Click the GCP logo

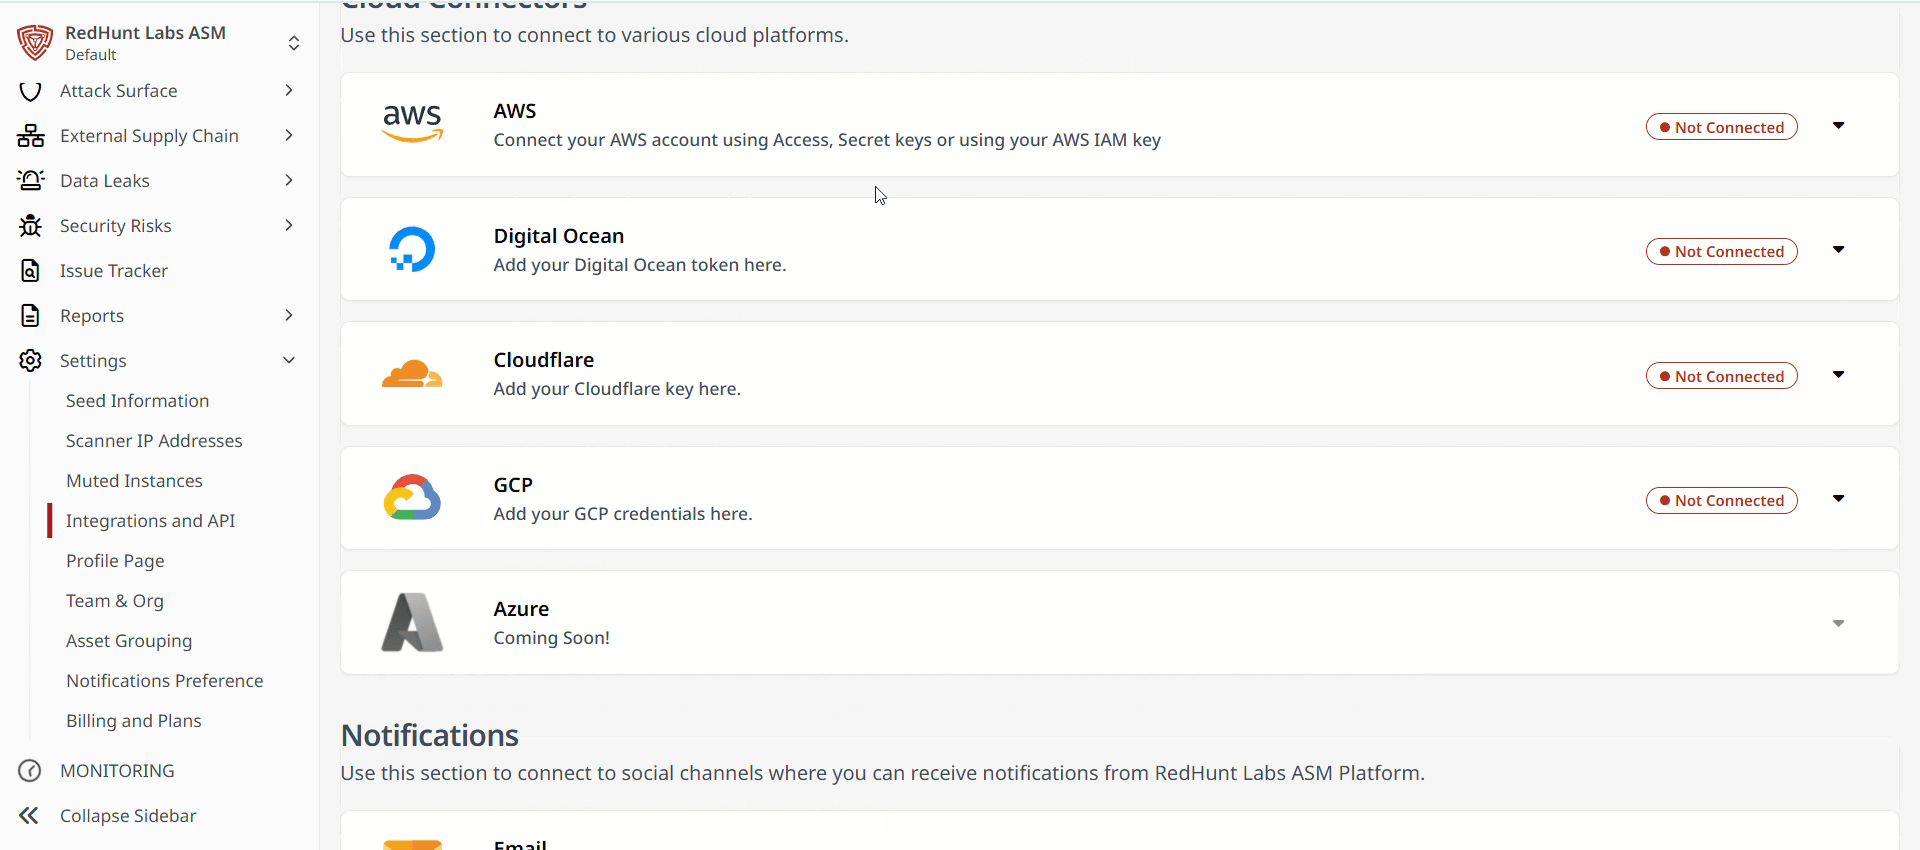(x=412, y=498)
